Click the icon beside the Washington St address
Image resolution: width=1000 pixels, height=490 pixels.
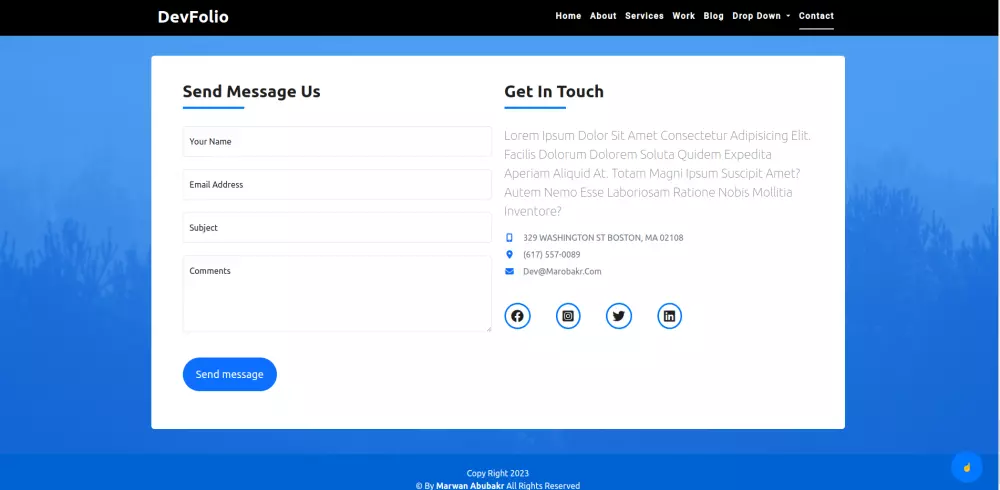(509, 237)
